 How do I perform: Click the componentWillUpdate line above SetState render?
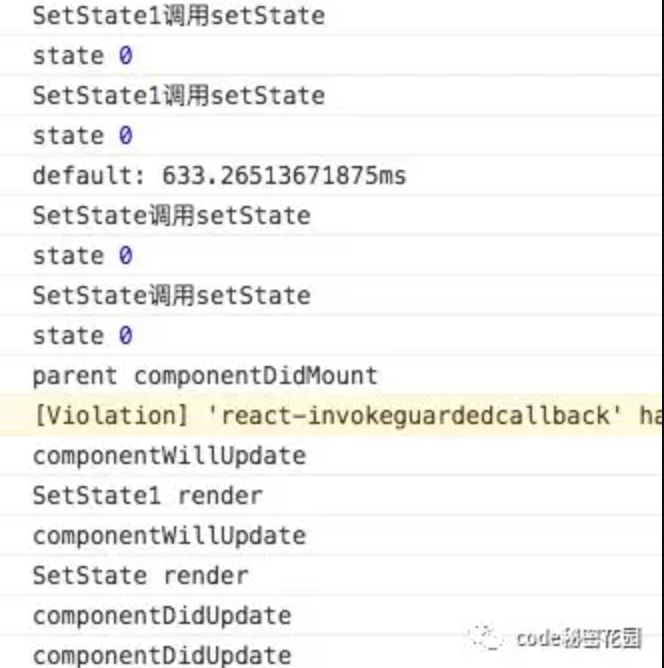click(169, 536)
